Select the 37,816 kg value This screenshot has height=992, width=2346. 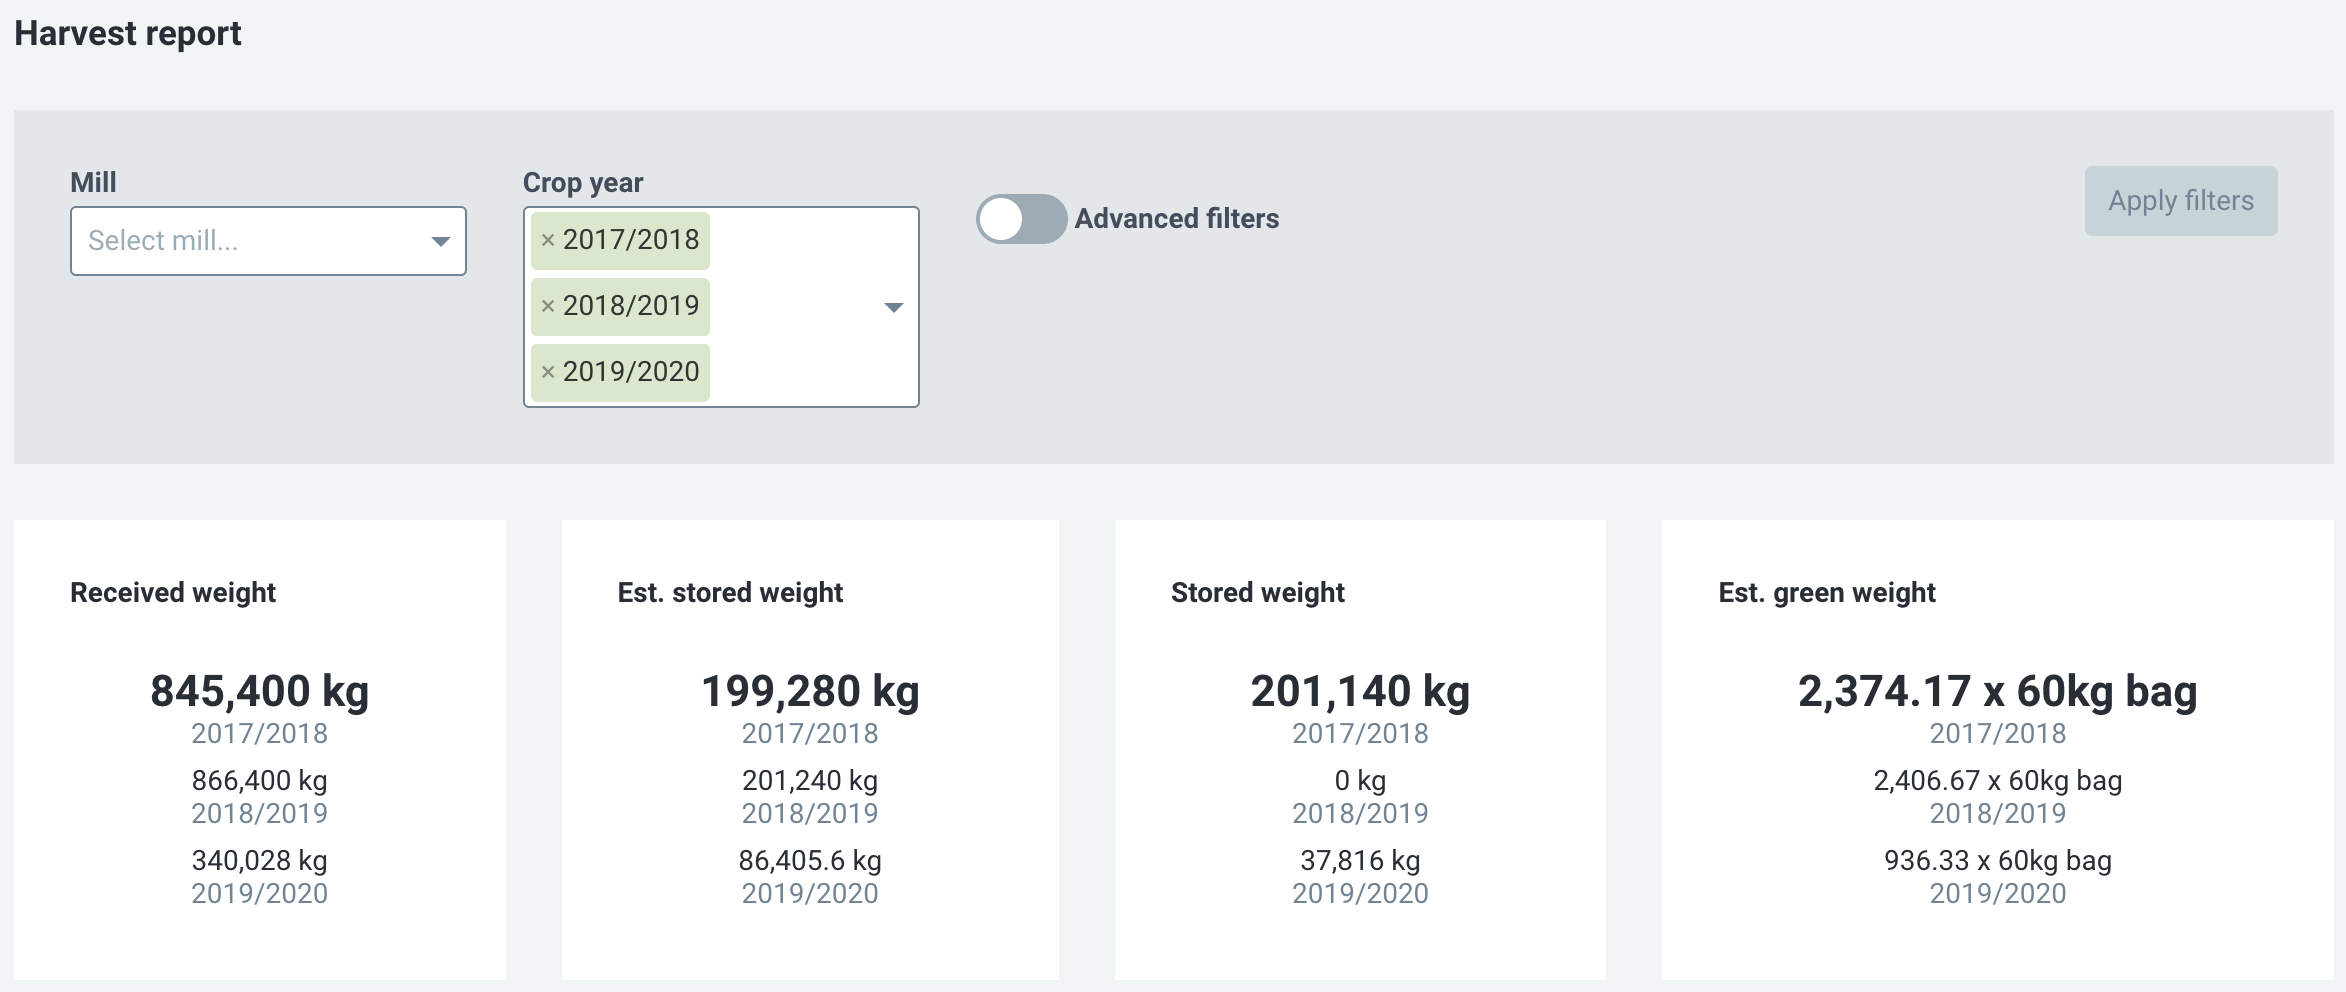click(1360, 861)
